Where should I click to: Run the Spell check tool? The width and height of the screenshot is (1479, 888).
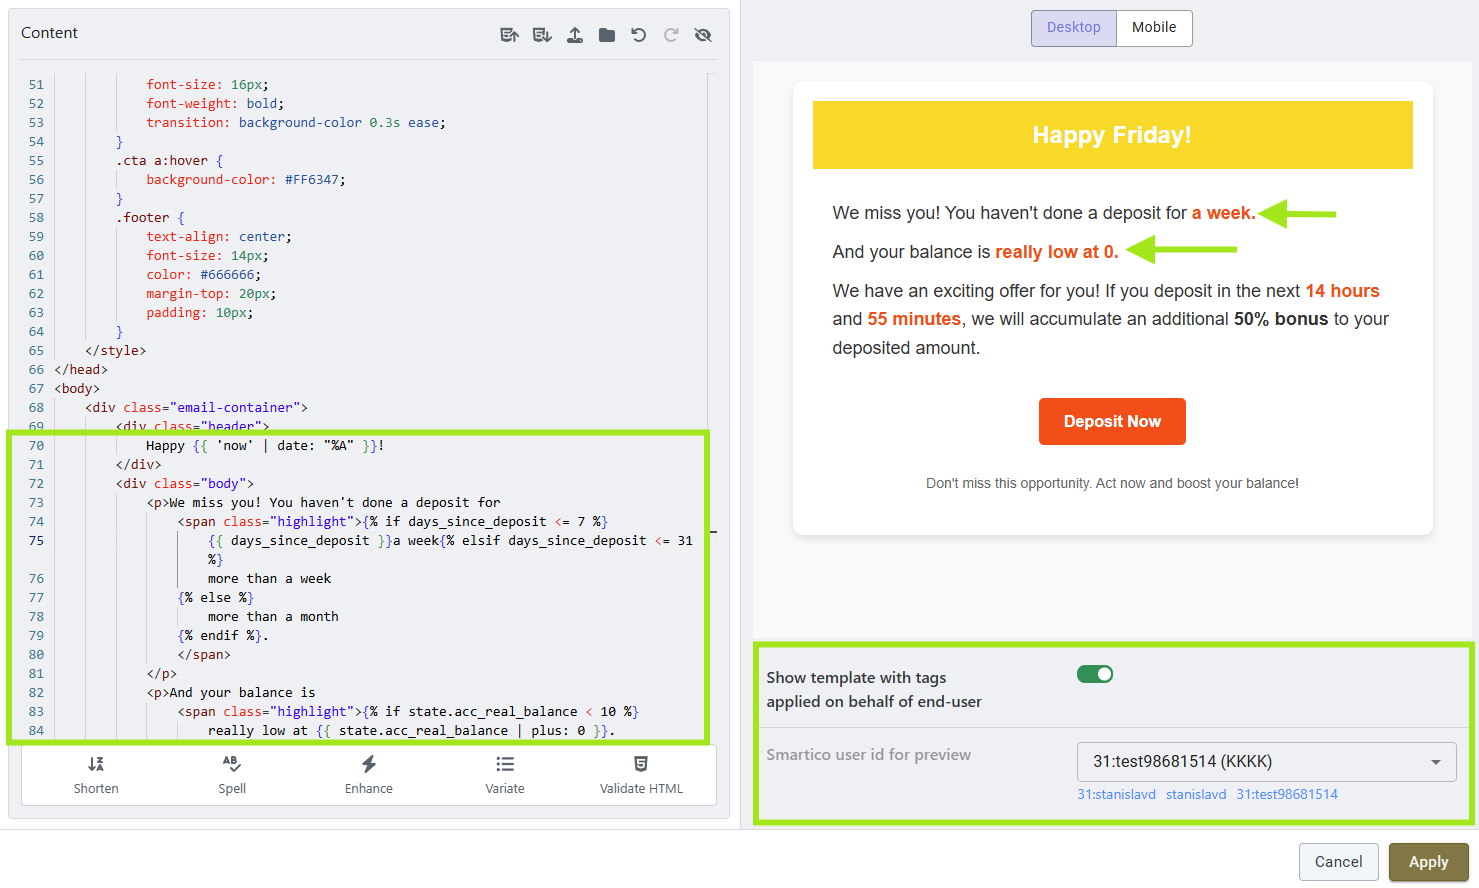coord(232,775)
